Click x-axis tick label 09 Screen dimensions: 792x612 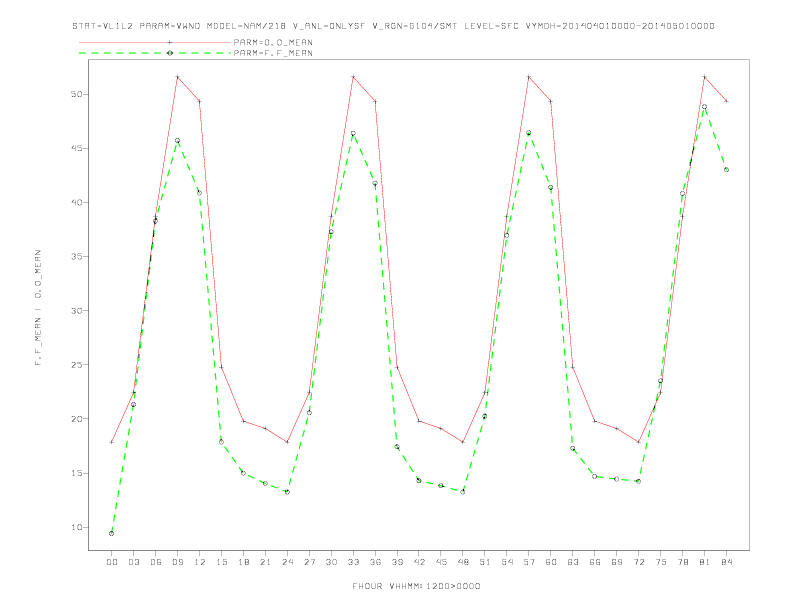point(177,562)
